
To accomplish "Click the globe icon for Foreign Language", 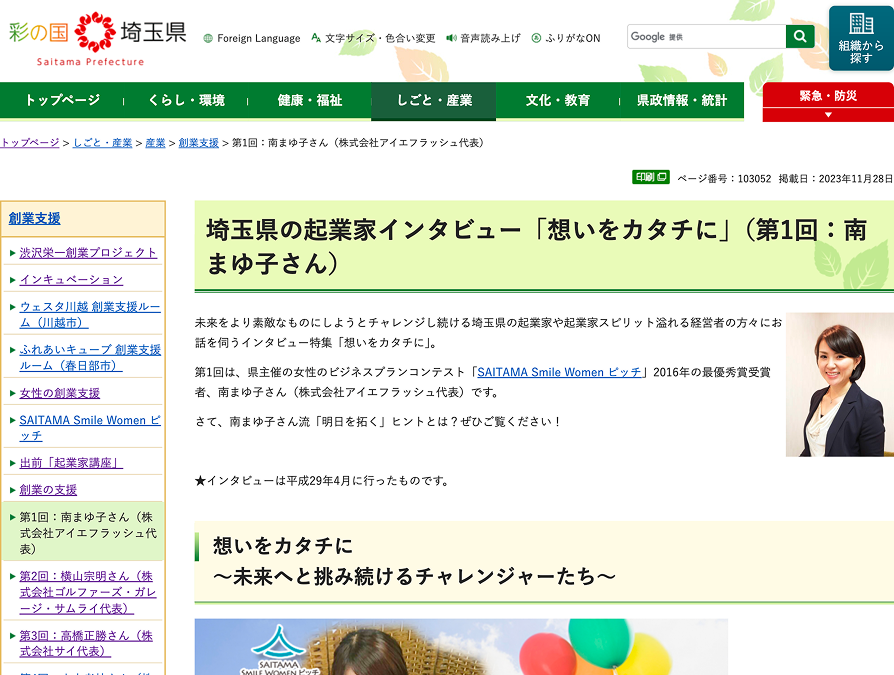I will [x=208, y=38].
